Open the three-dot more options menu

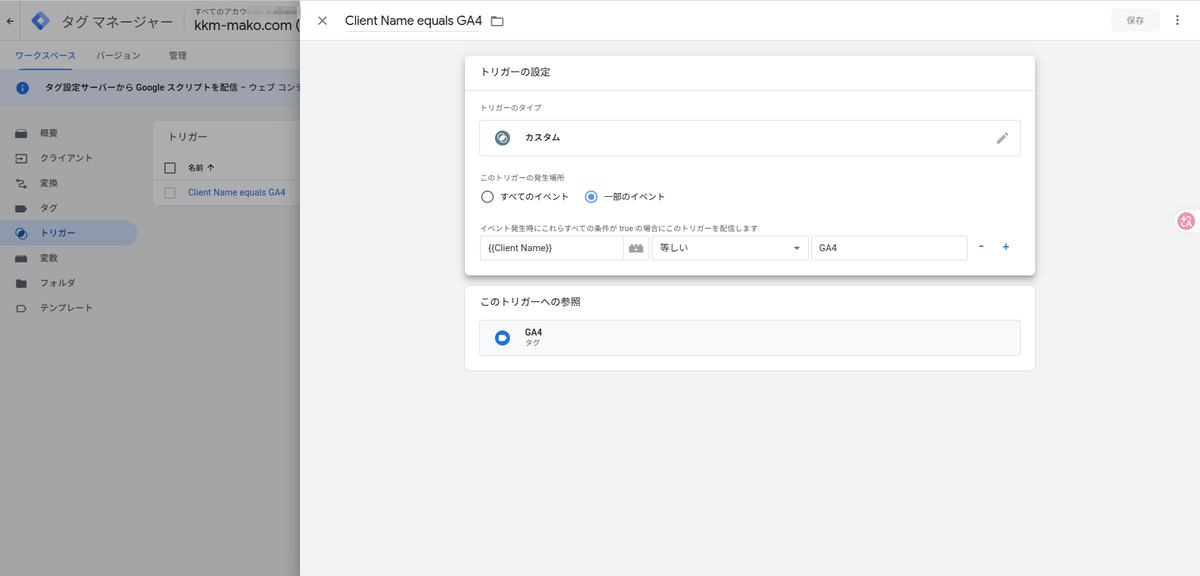(1177, 20)
